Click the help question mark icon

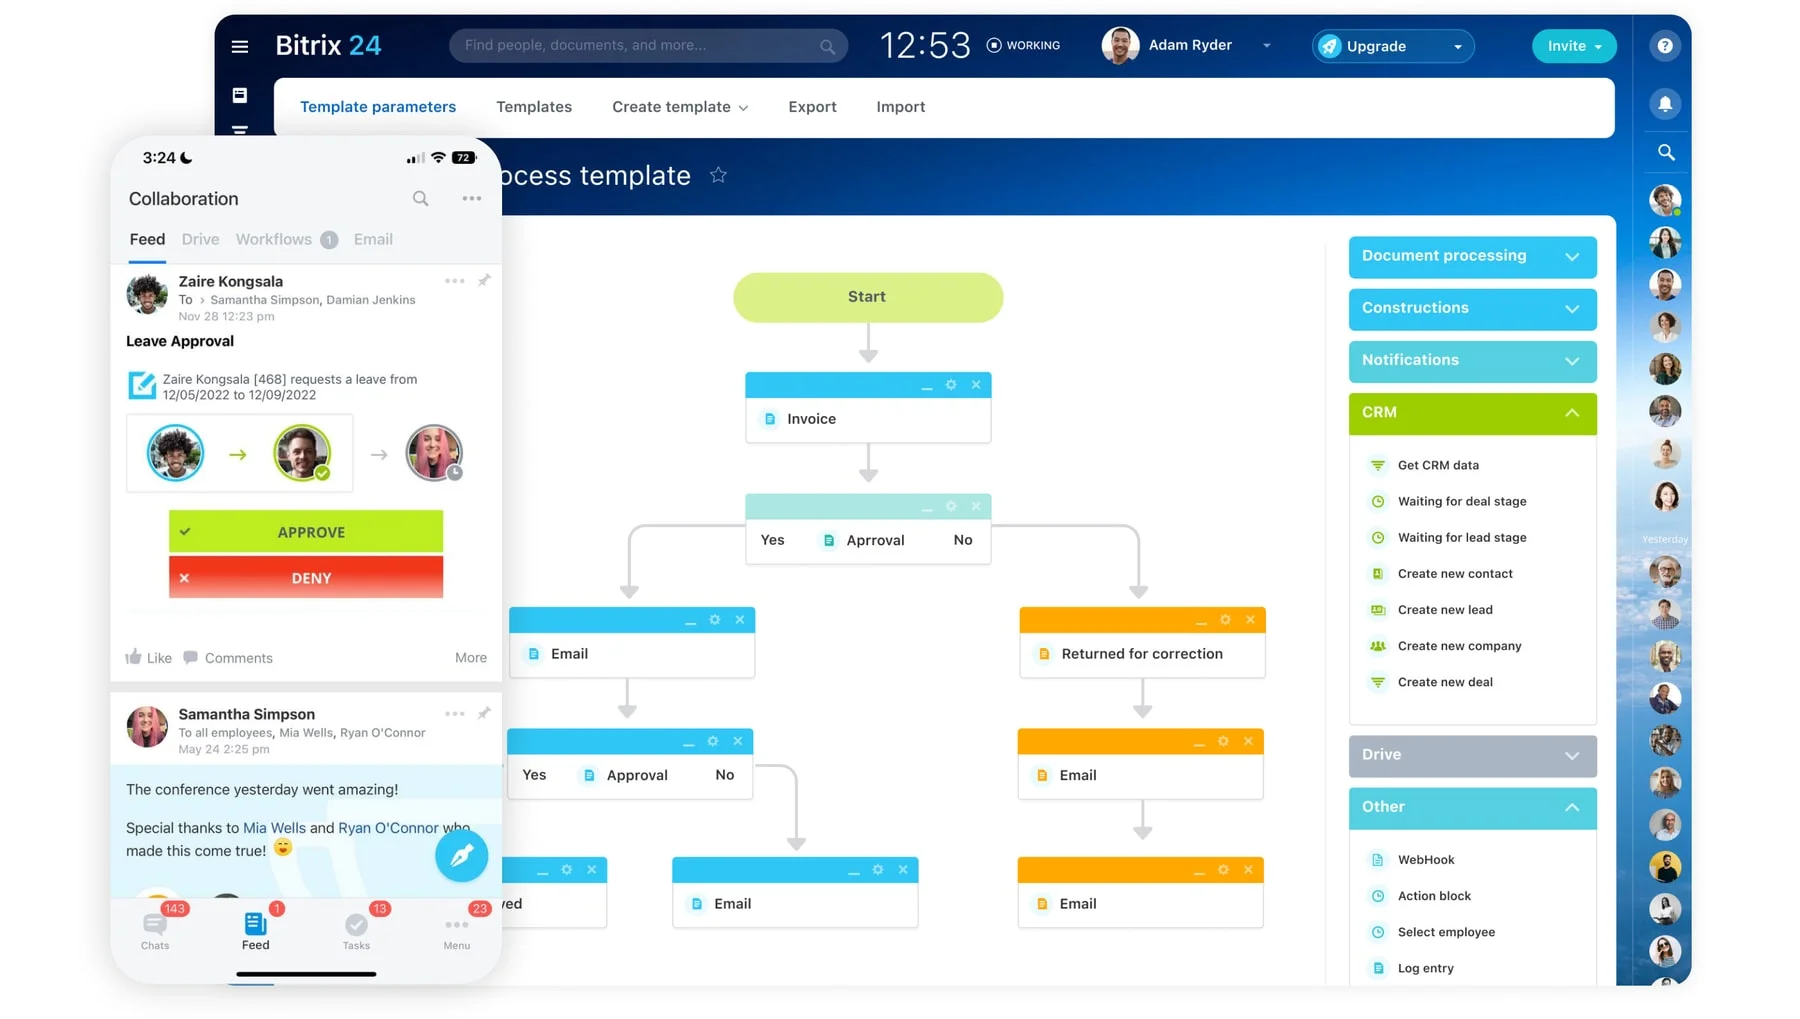click(x=1665, y=46)
